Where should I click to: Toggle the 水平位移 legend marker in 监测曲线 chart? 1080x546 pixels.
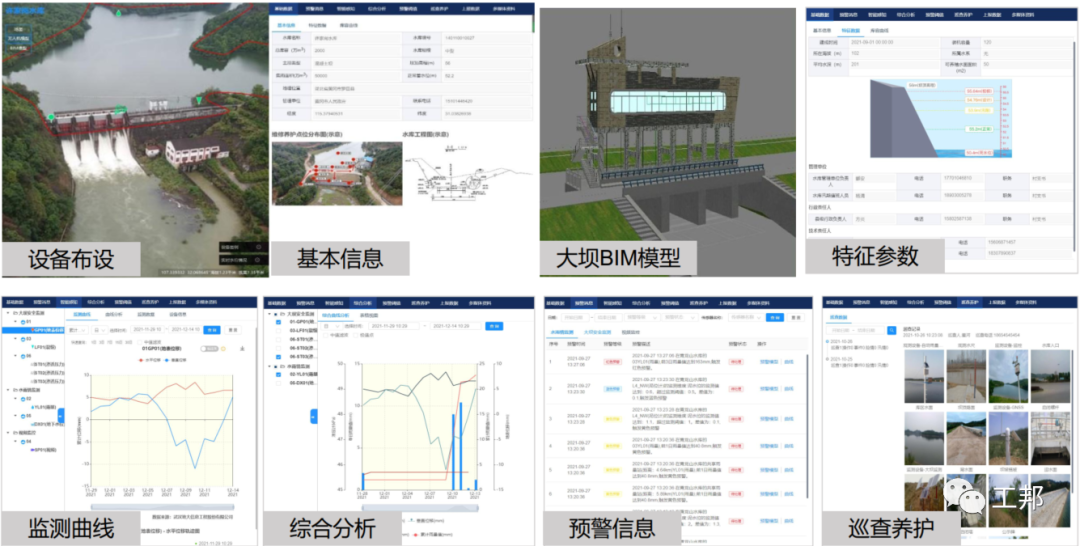(141, 360)
